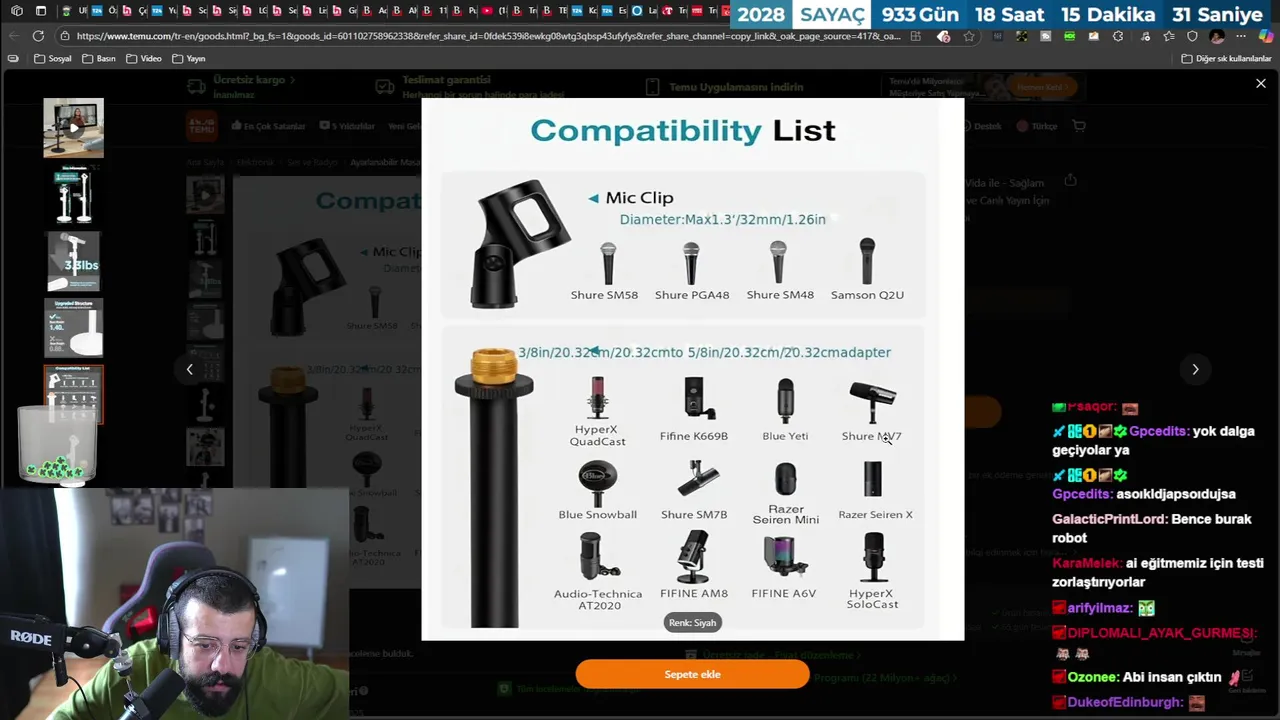This screenshot has width=1280, height=720.
Task: Click the Samsung Q2U microphone label
Action: [867, 295]
